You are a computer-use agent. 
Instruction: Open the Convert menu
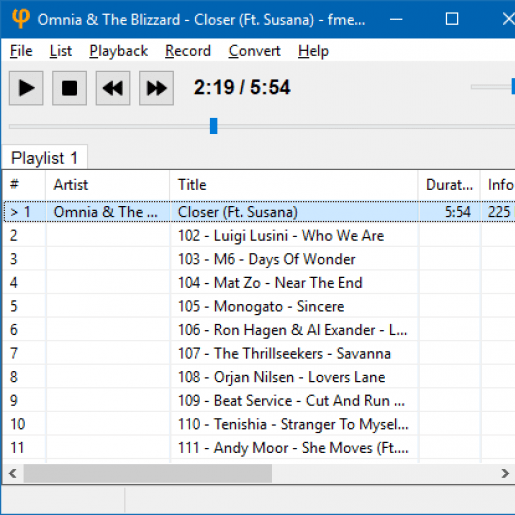click(255, 51)
